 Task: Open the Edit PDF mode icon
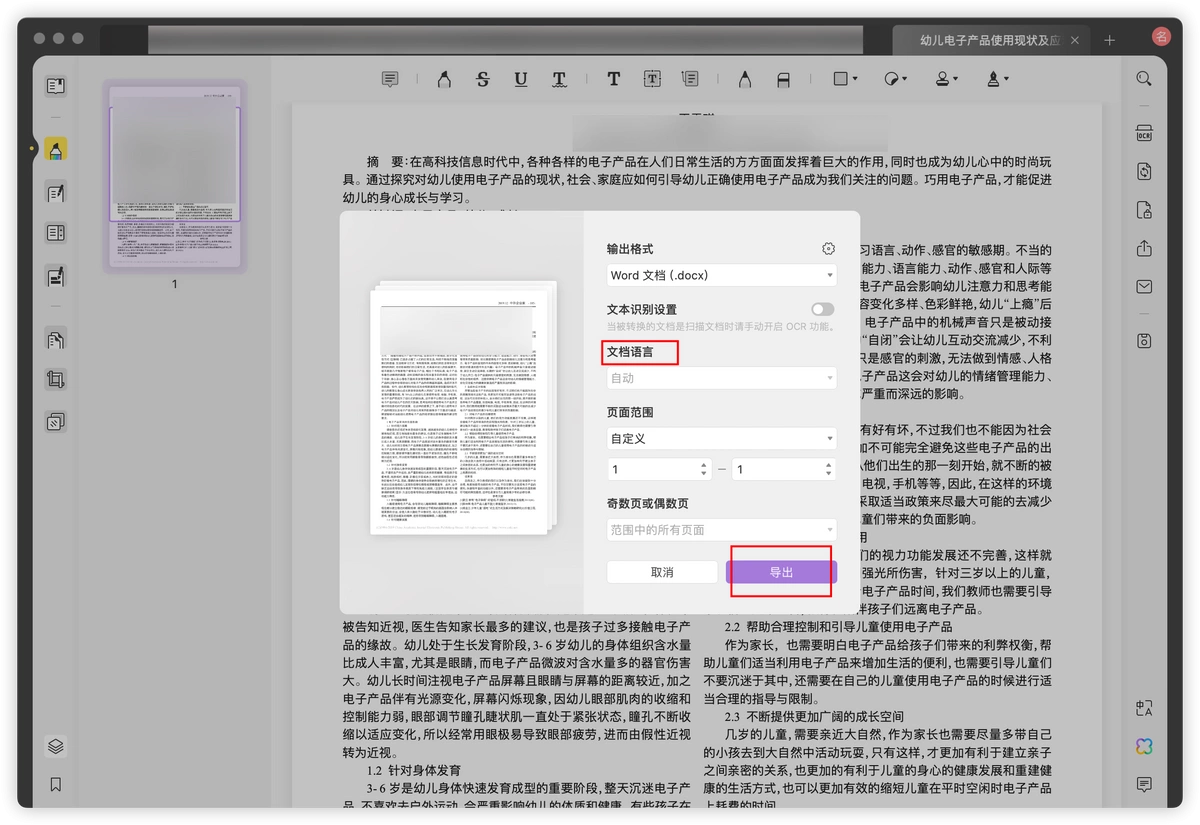pyautogui.click(x=56, y=193)
